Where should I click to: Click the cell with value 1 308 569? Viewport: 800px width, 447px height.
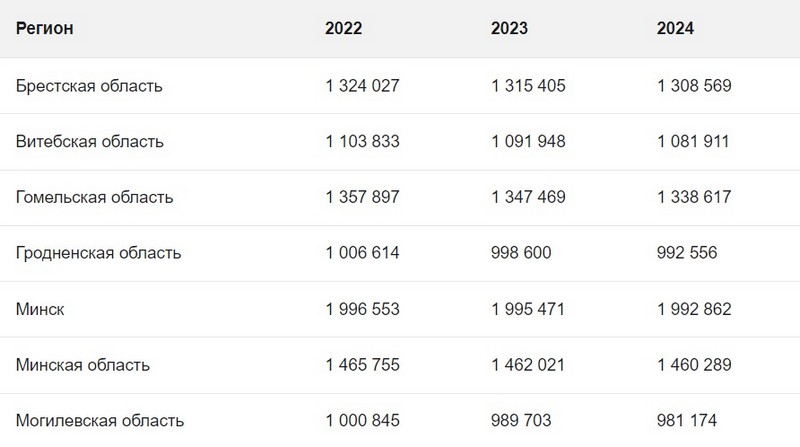point(694,86)
